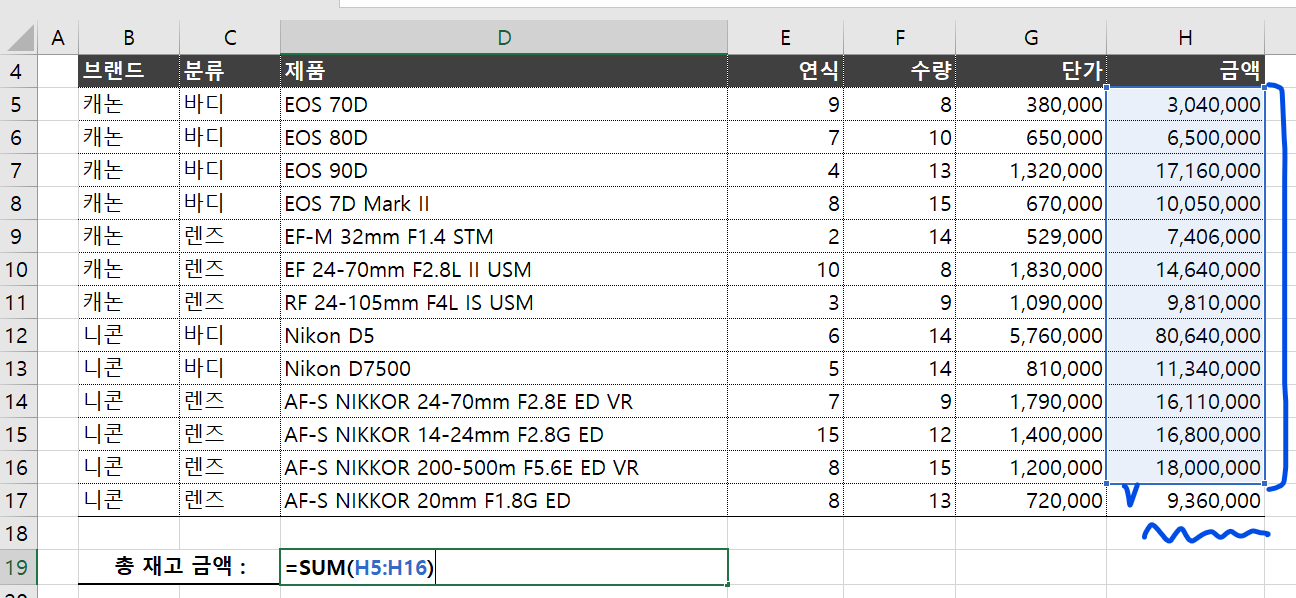This screenshot has height=598, width=1296.
Task: Select amount cell 6,500,000
Action: 1185,137
